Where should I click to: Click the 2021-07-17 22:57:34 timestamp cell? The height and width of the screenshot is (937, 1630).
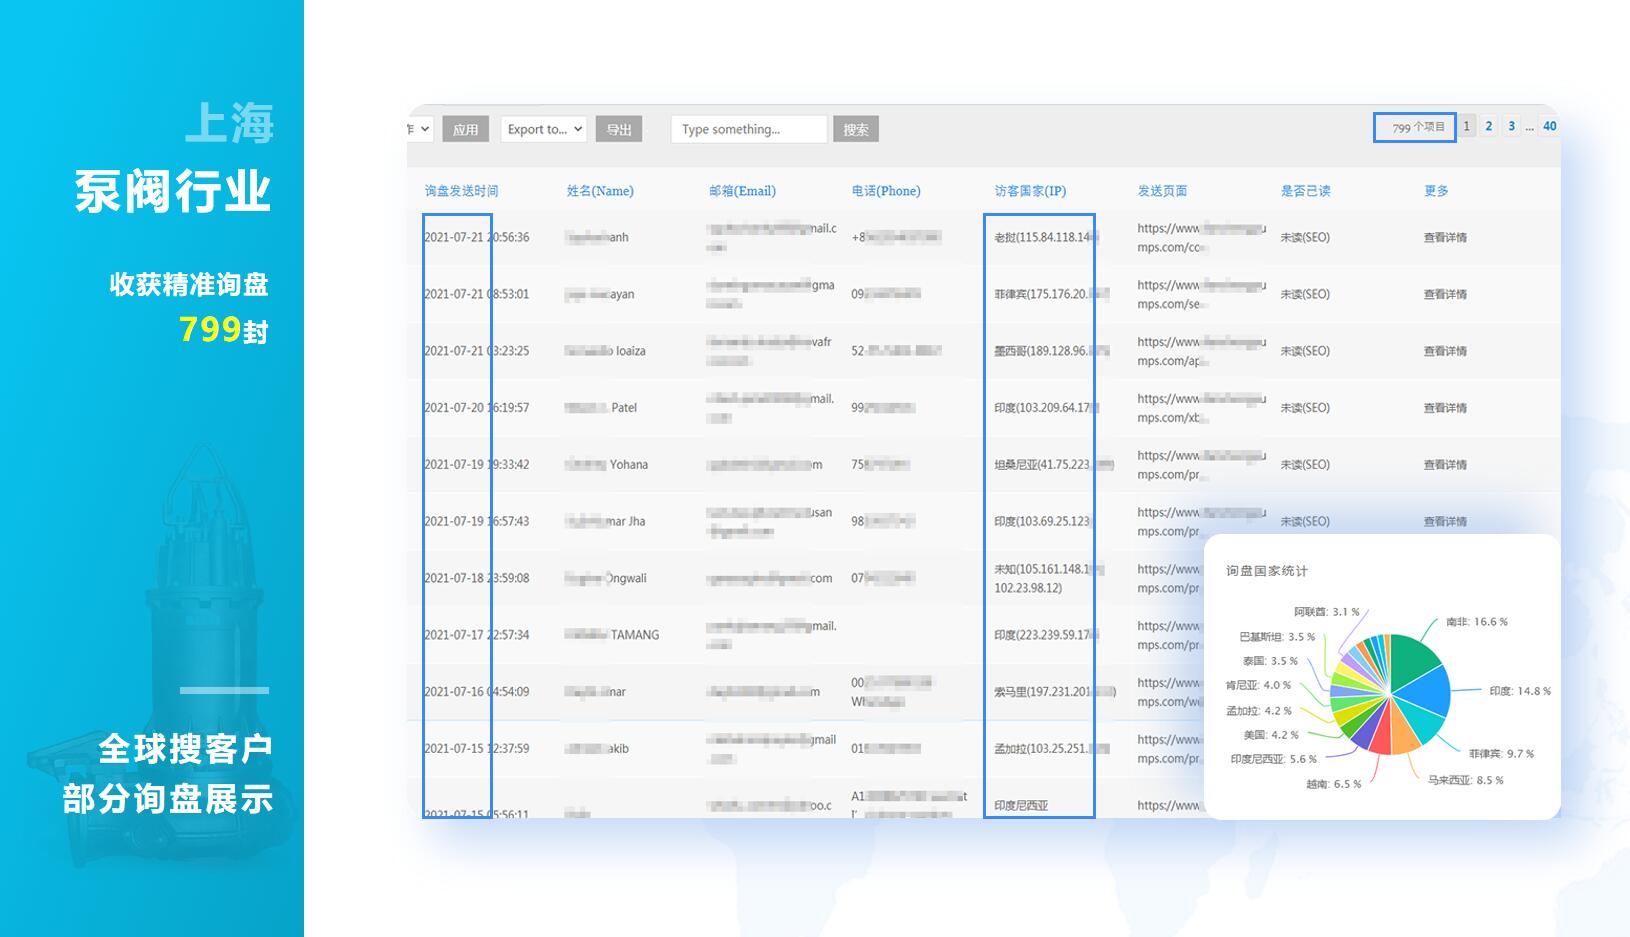pyautogui.click(x=477, y=635)
